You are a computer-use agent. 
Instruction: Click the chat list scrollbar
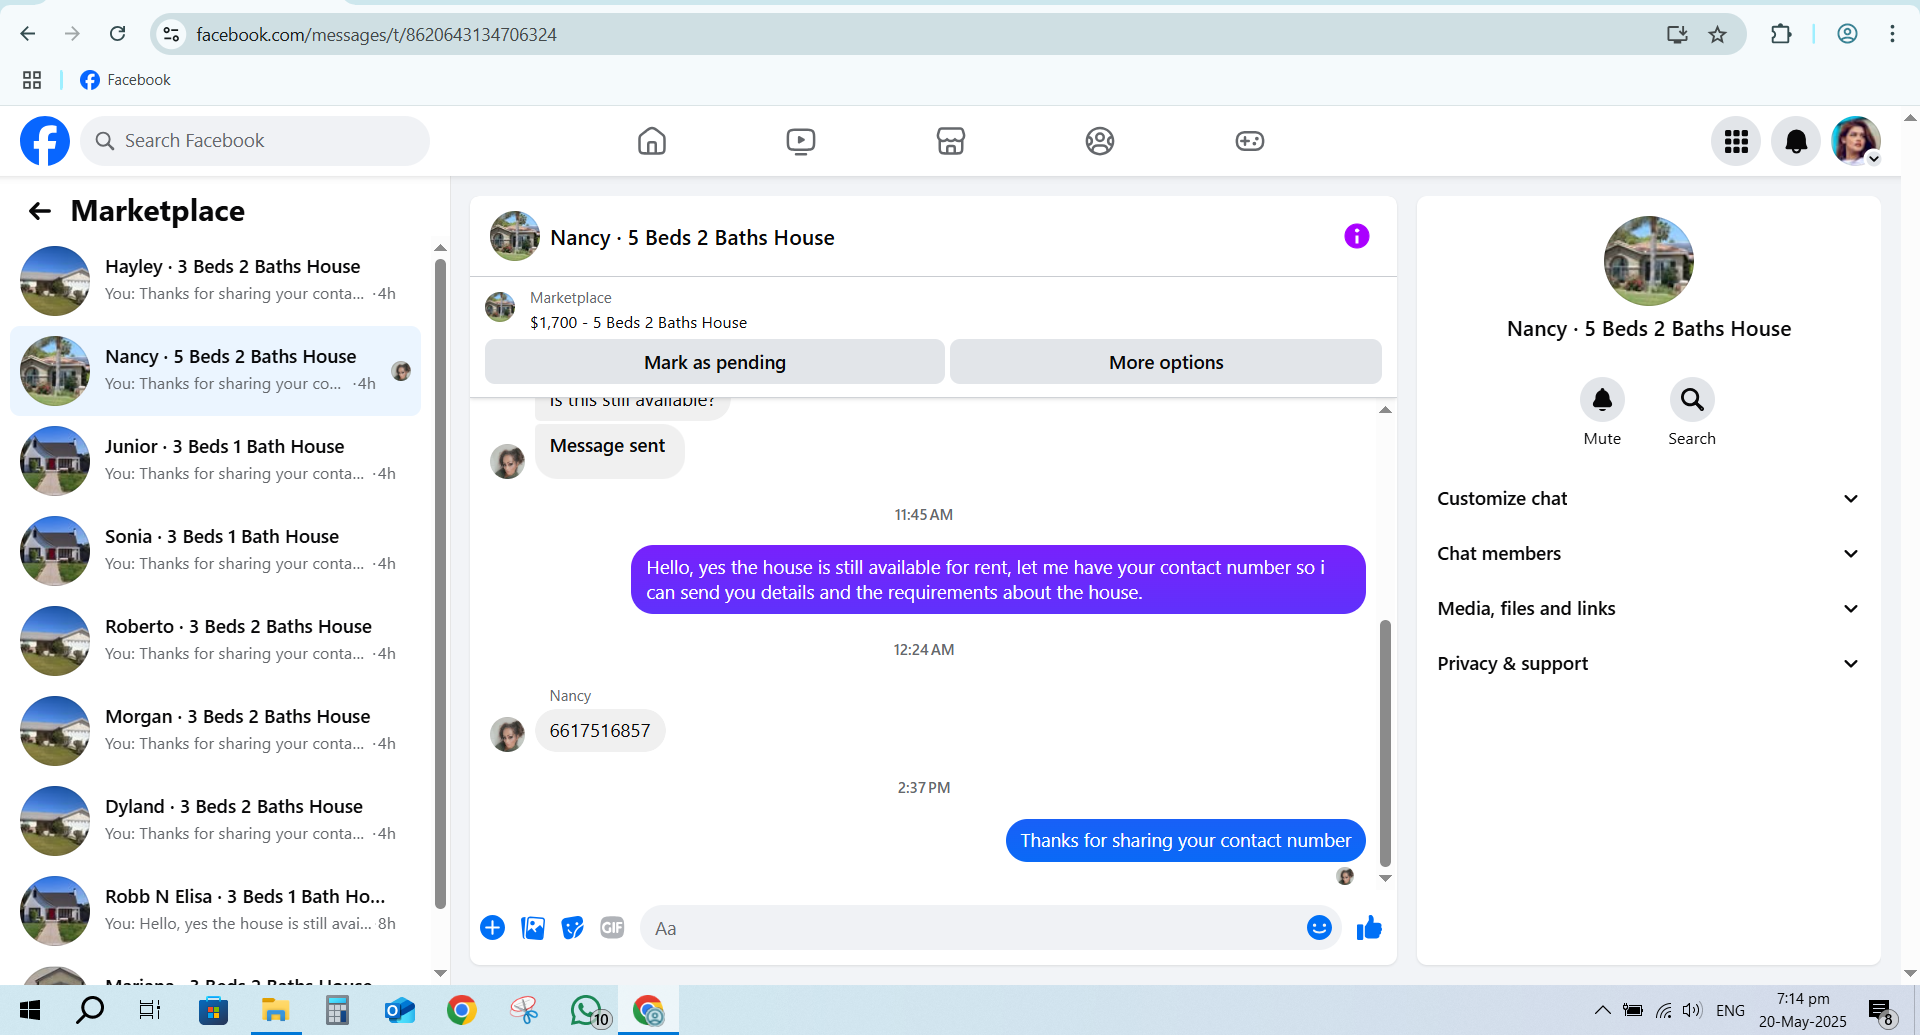click(440, 584)
